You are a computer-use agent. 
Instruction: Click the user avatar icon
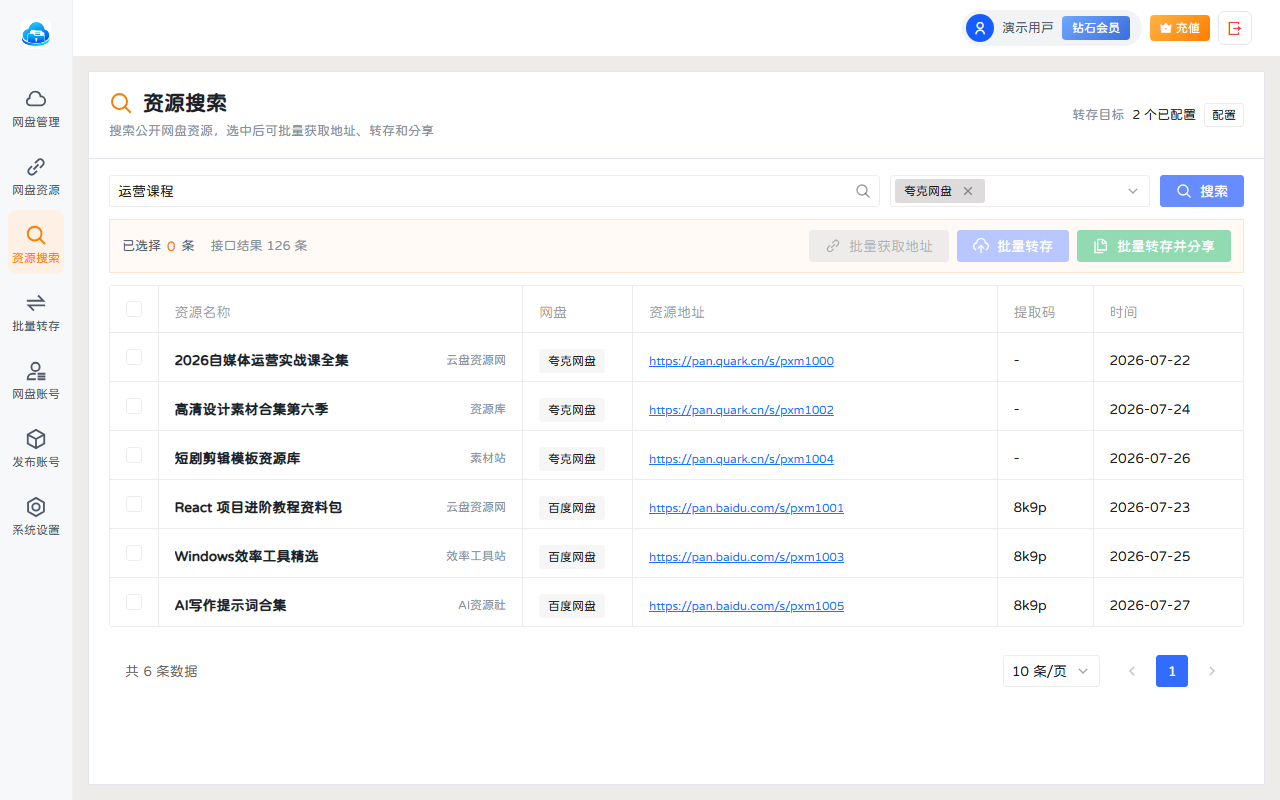click(x=981, y=28)
